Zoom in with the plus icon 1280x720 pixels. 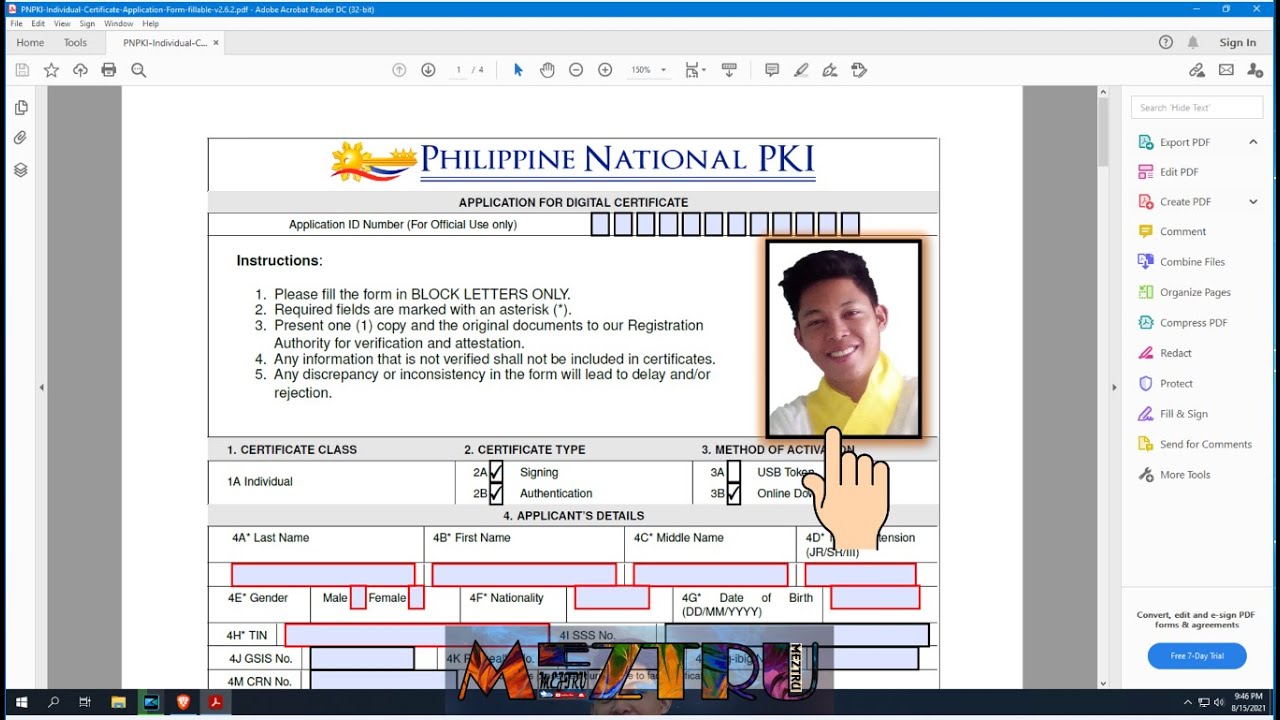click(605, 70)
